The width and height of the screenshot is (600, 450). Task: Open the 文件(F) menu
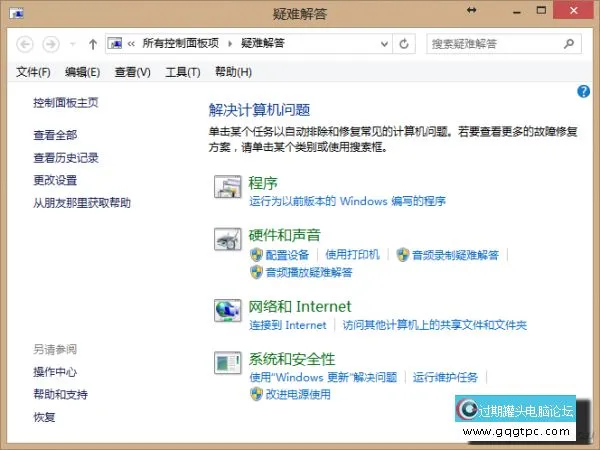click(x=33, y=72)
